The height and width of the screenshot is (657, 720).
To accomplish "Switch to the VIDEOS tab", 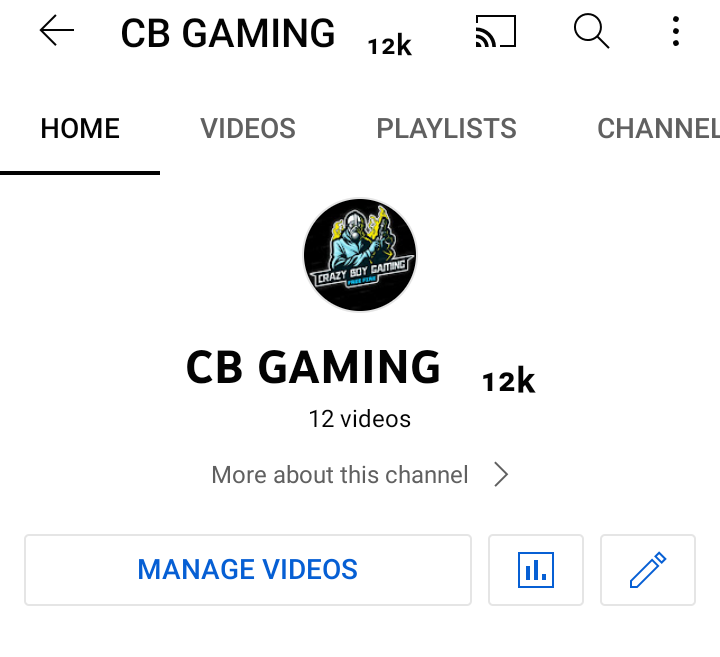I will point(248,128).
